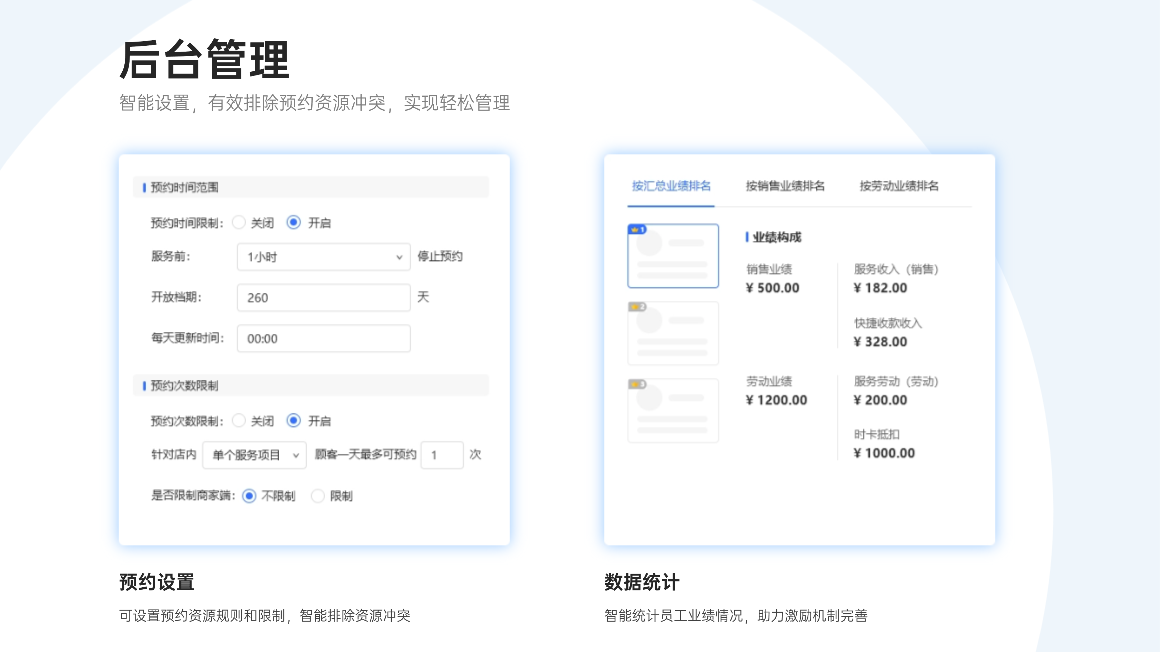Click the 时卡抵扣 ¥ 1000.00 value
Image resolution: width=1160 pixels, height=652 pixels.
pyautogui.click(x=884, y=453)
